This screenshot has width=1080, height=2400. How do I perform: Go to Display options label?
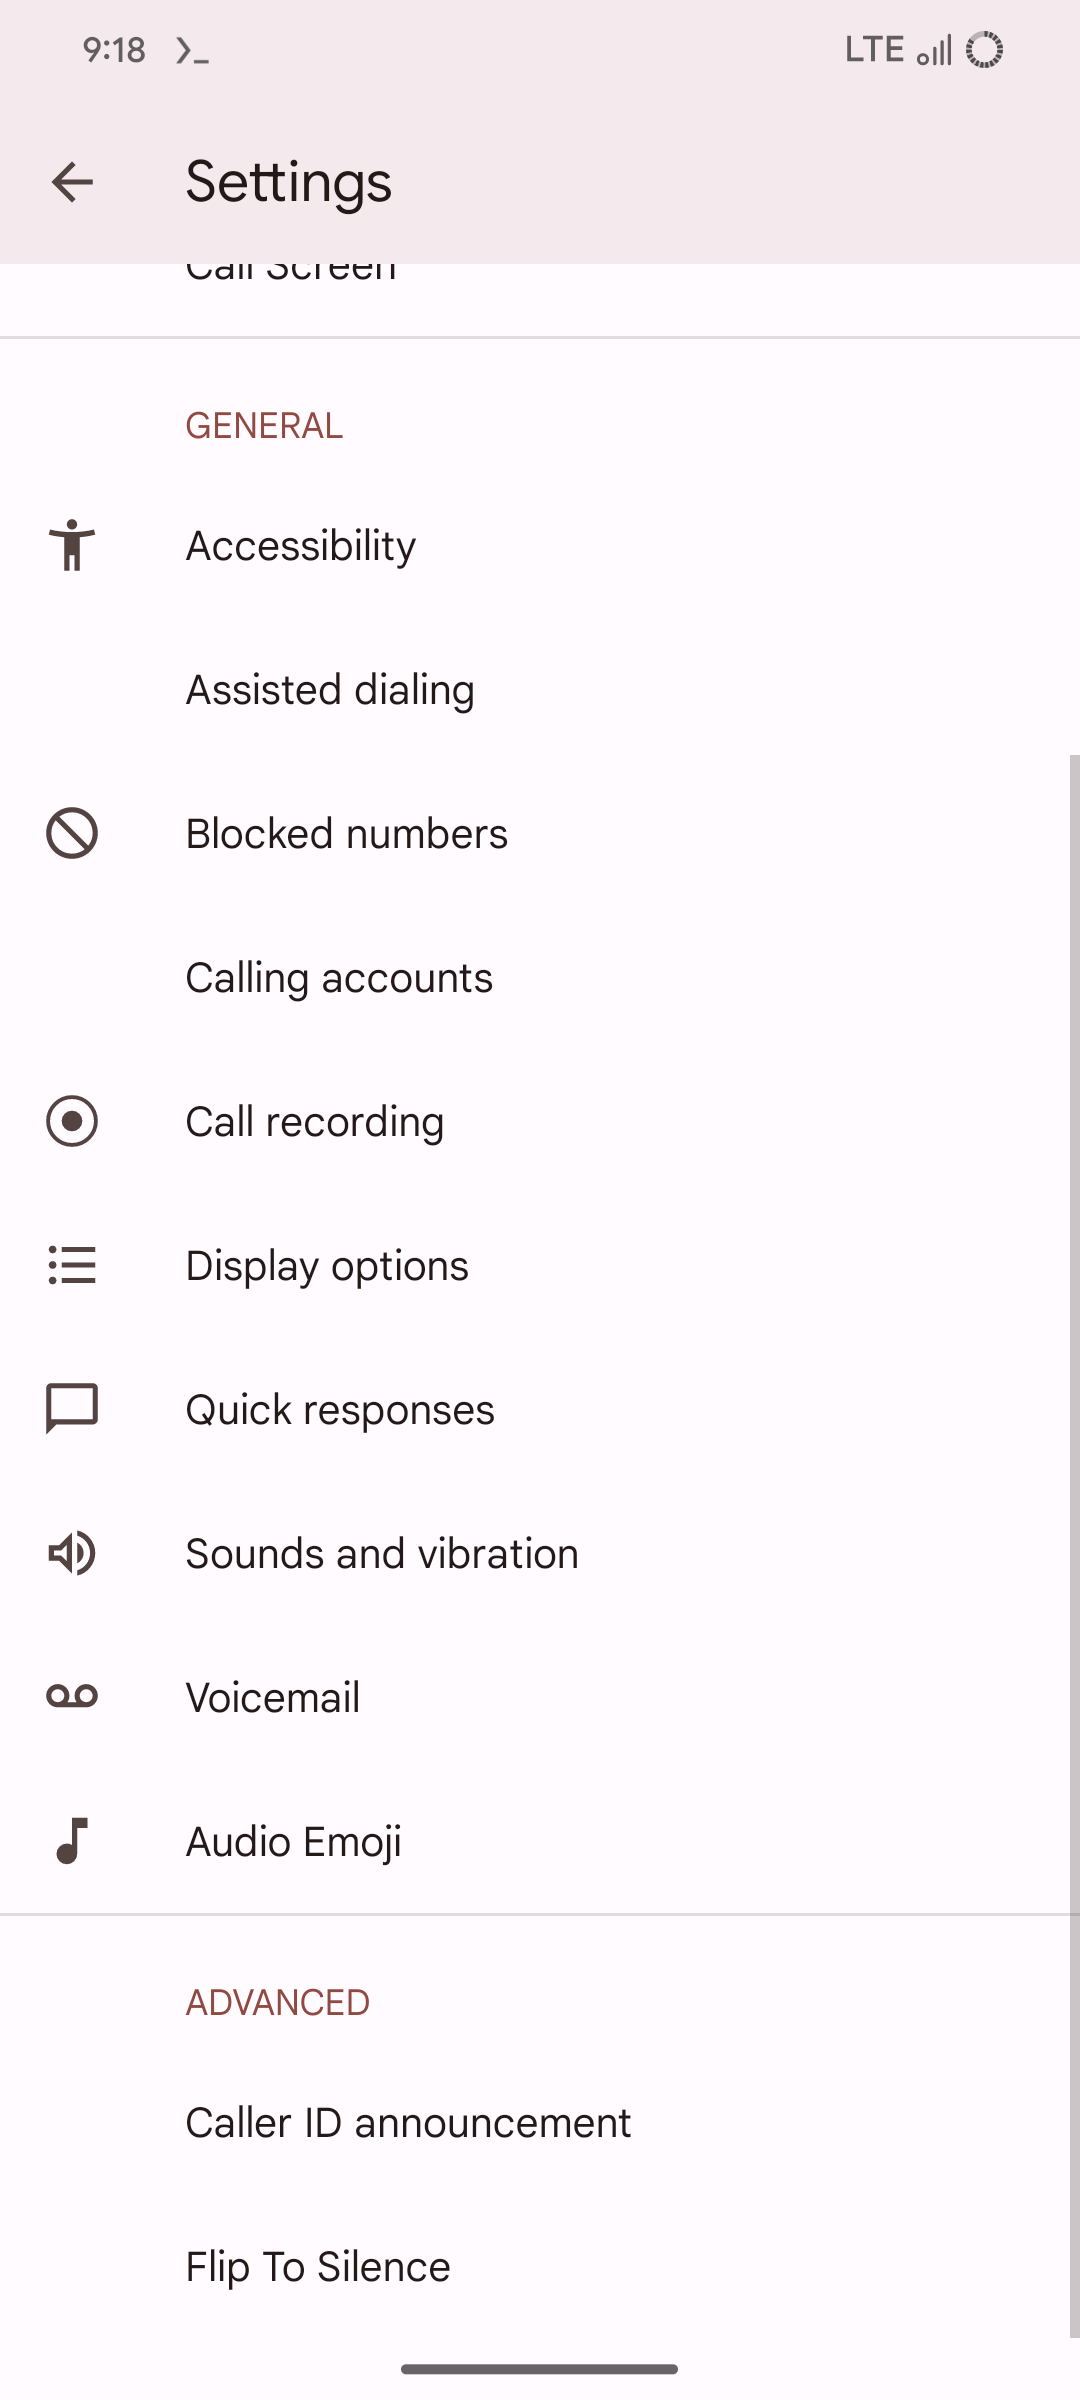point(327,1266)
